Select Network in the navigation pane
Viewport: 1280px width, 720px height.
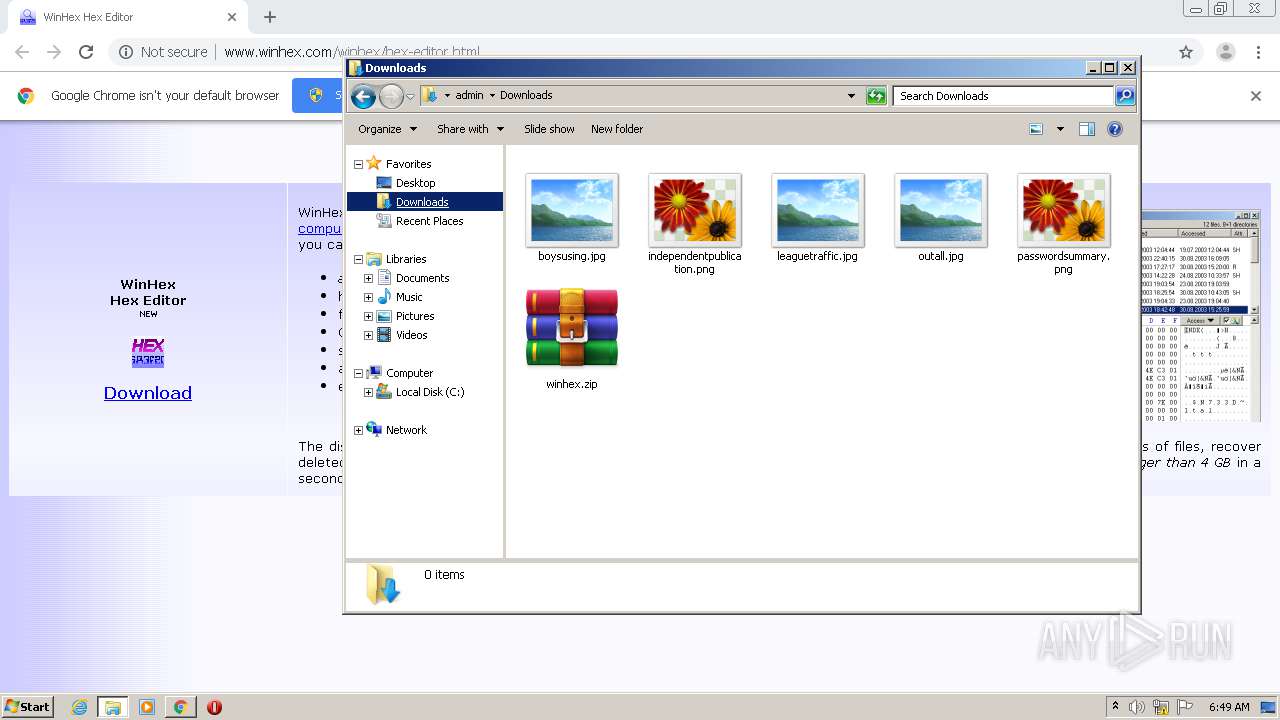coord(406,430)
